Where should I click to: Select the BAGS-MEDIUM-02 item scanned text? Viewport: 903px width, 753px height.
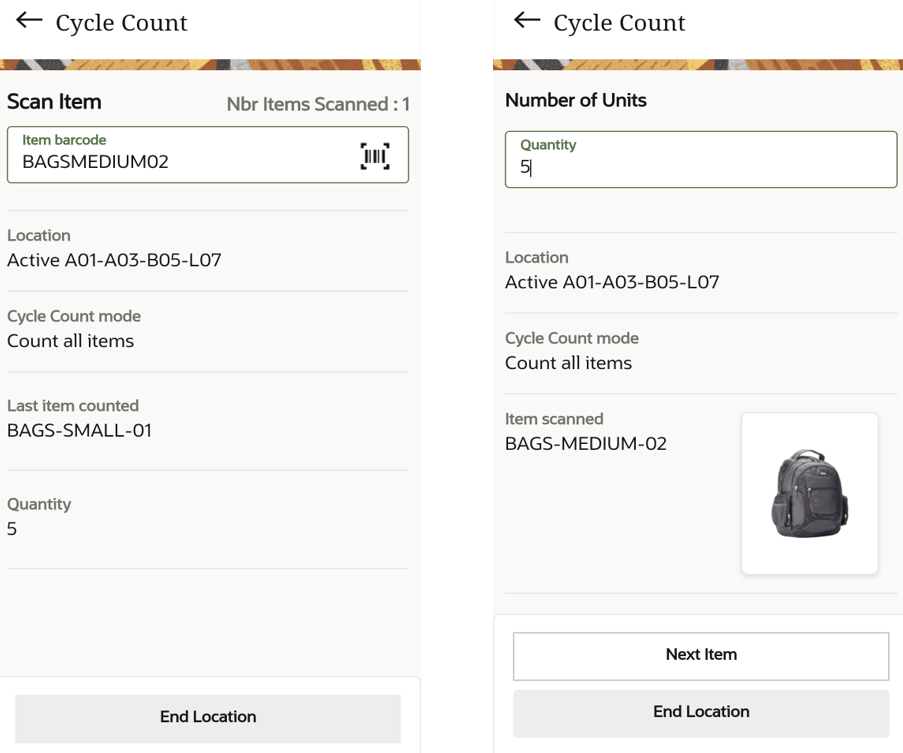586,444
